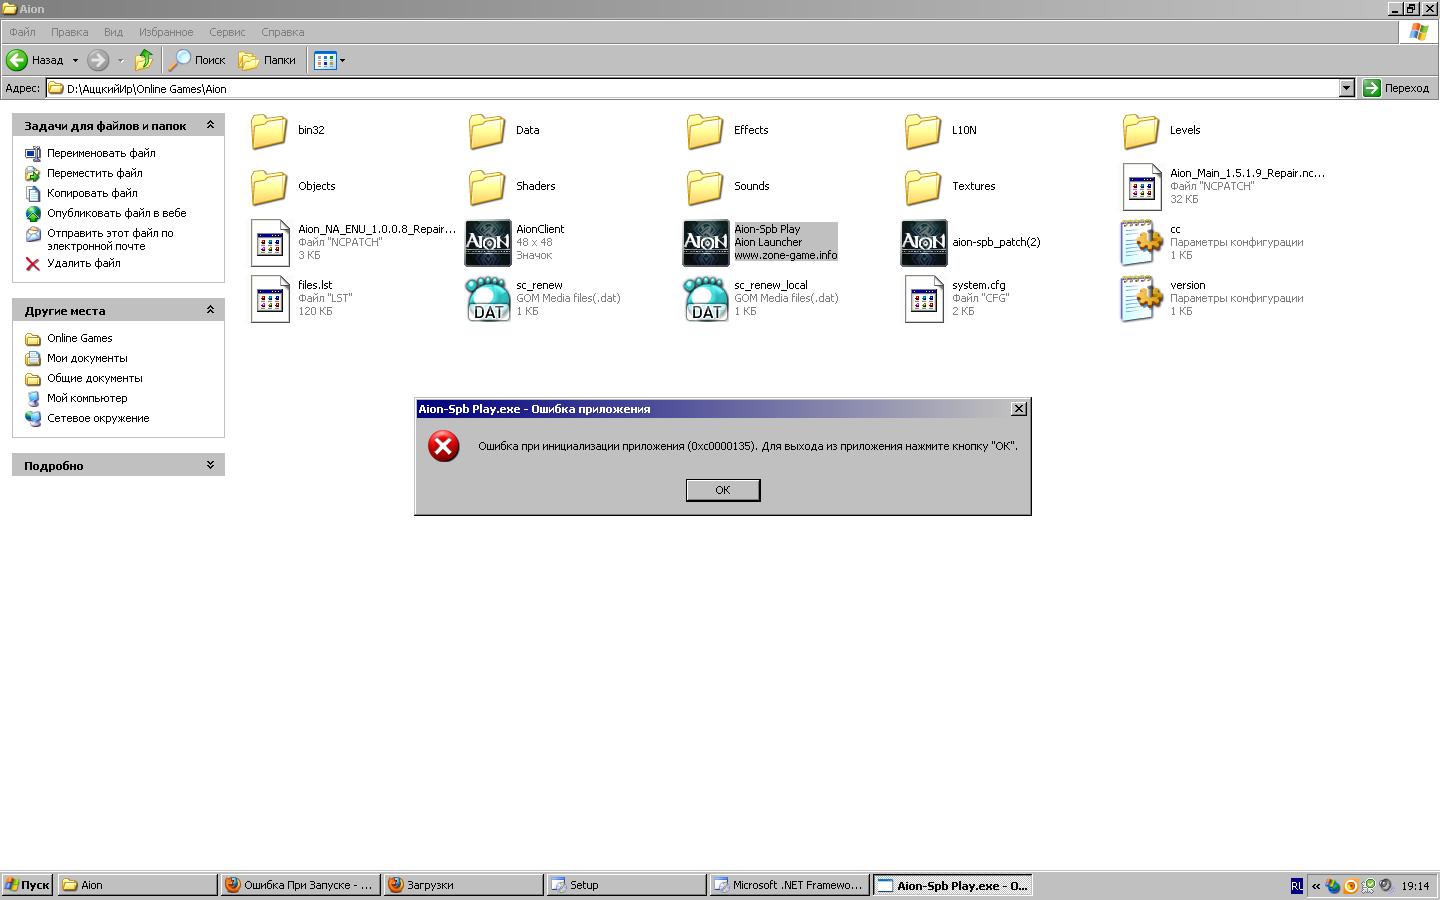Toggle the Папки folders pane
This screenshot has height=900, width=1440.
tap(267, 60)
